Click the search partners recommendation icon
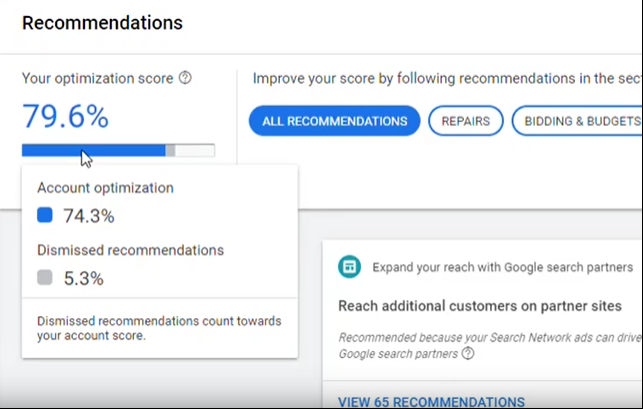This screenshot has width=643, height=409. click(x=349, y=267)
